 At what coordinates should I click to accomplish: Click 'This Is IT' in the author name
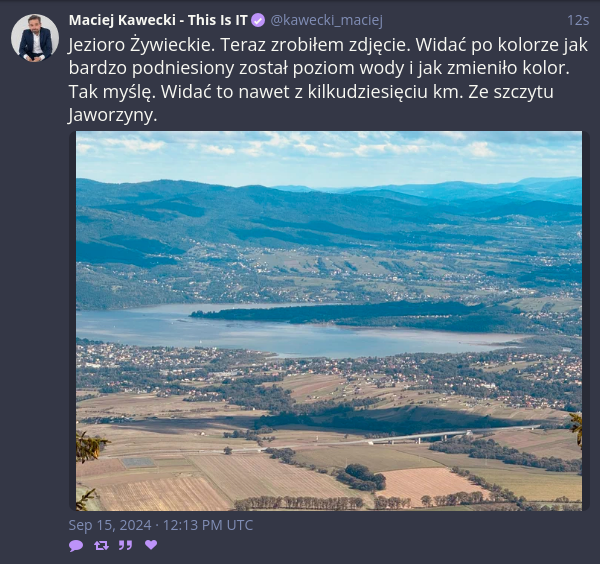point(218,20)
